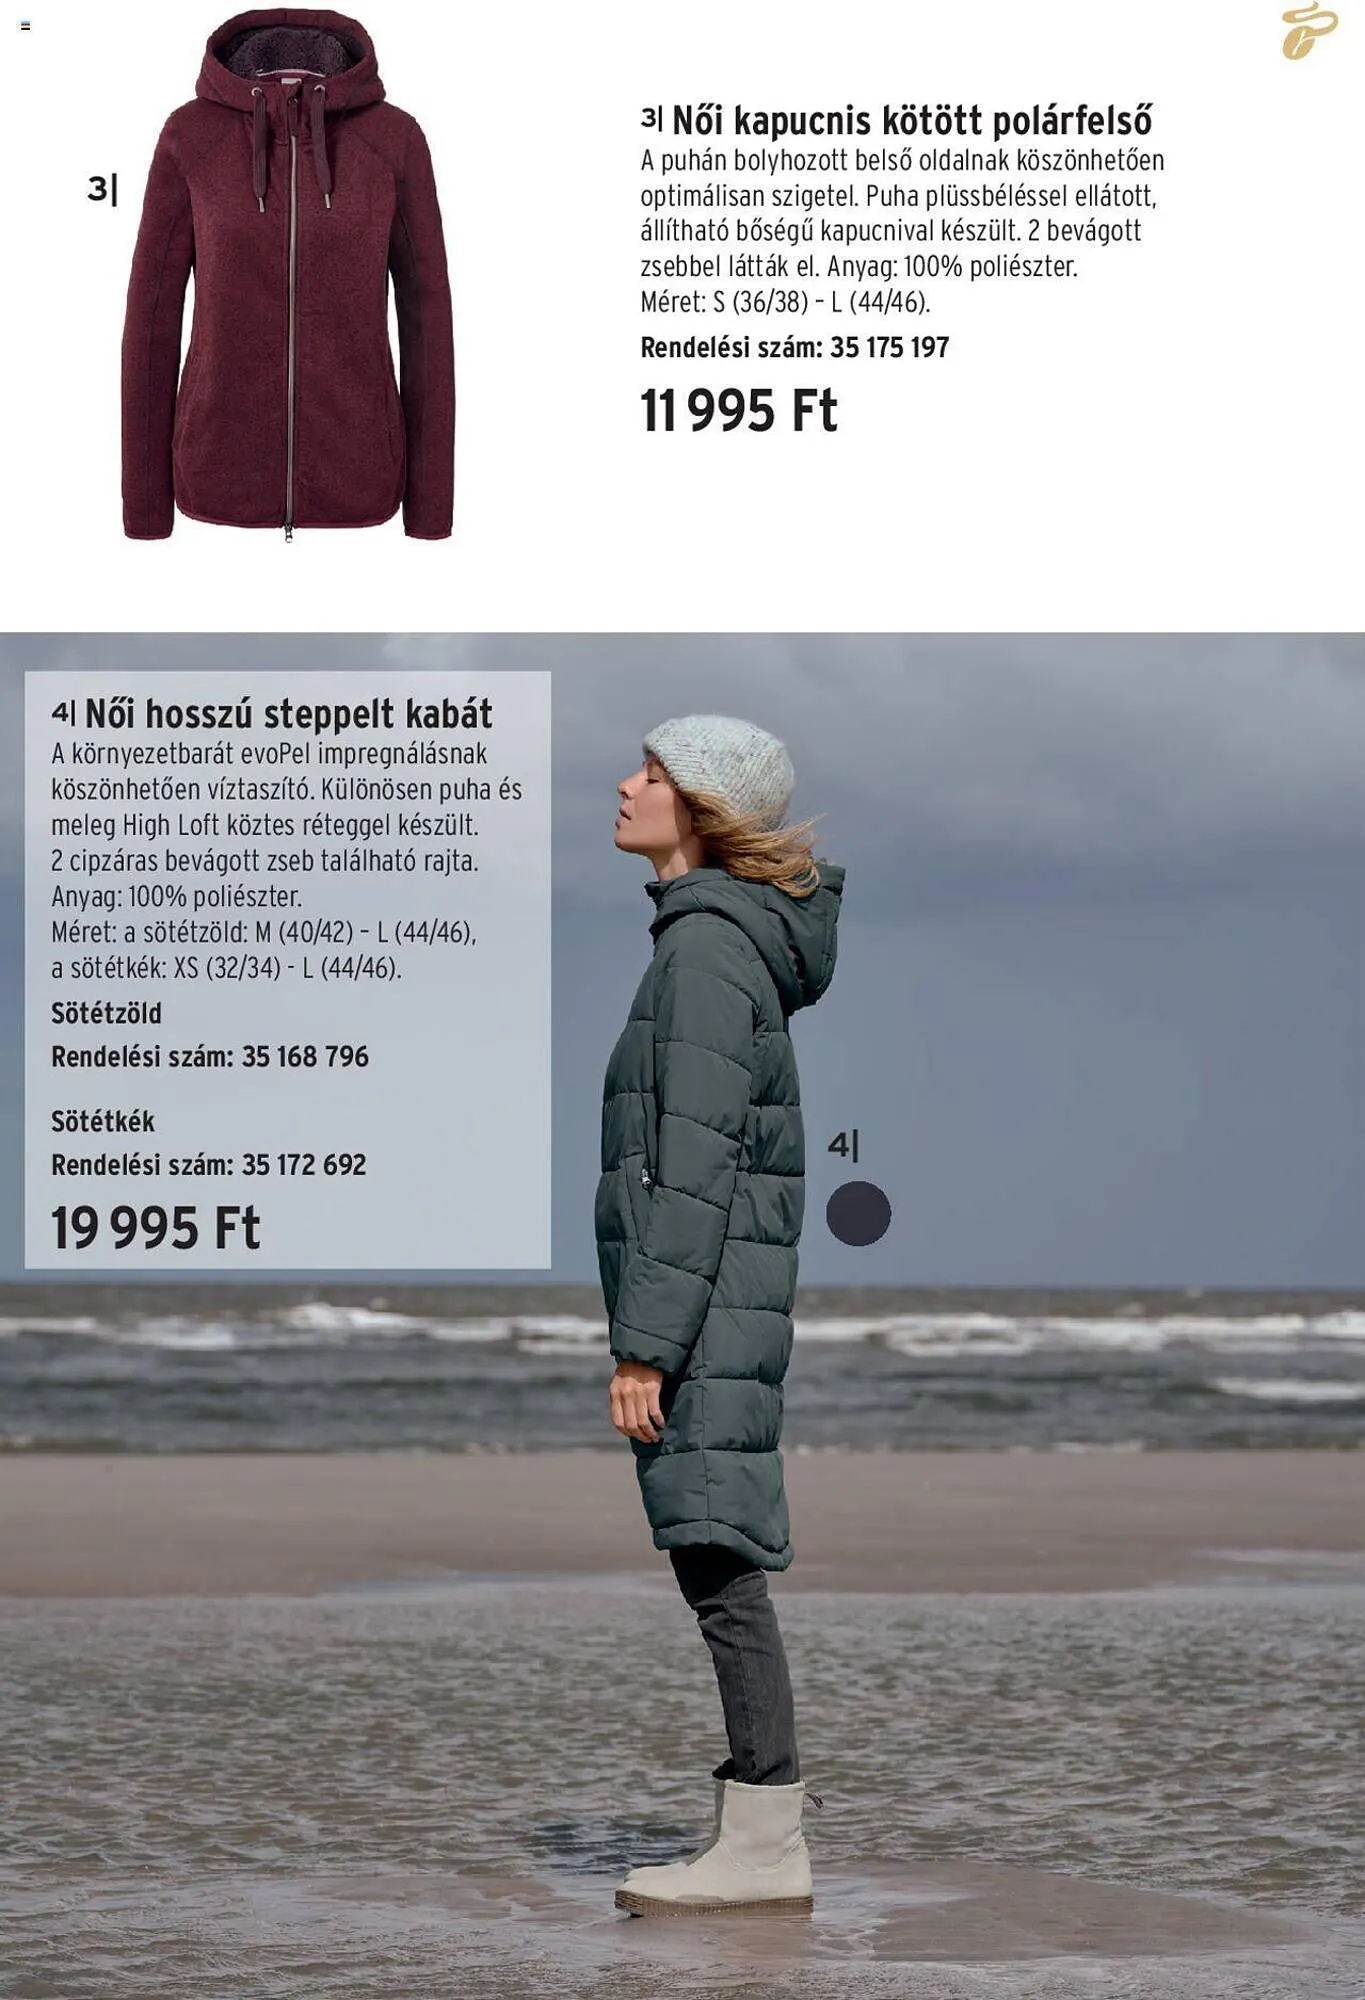Click the '3|' marker beside the jacket
1365x2000 pixels.
(x=102, y=189)
